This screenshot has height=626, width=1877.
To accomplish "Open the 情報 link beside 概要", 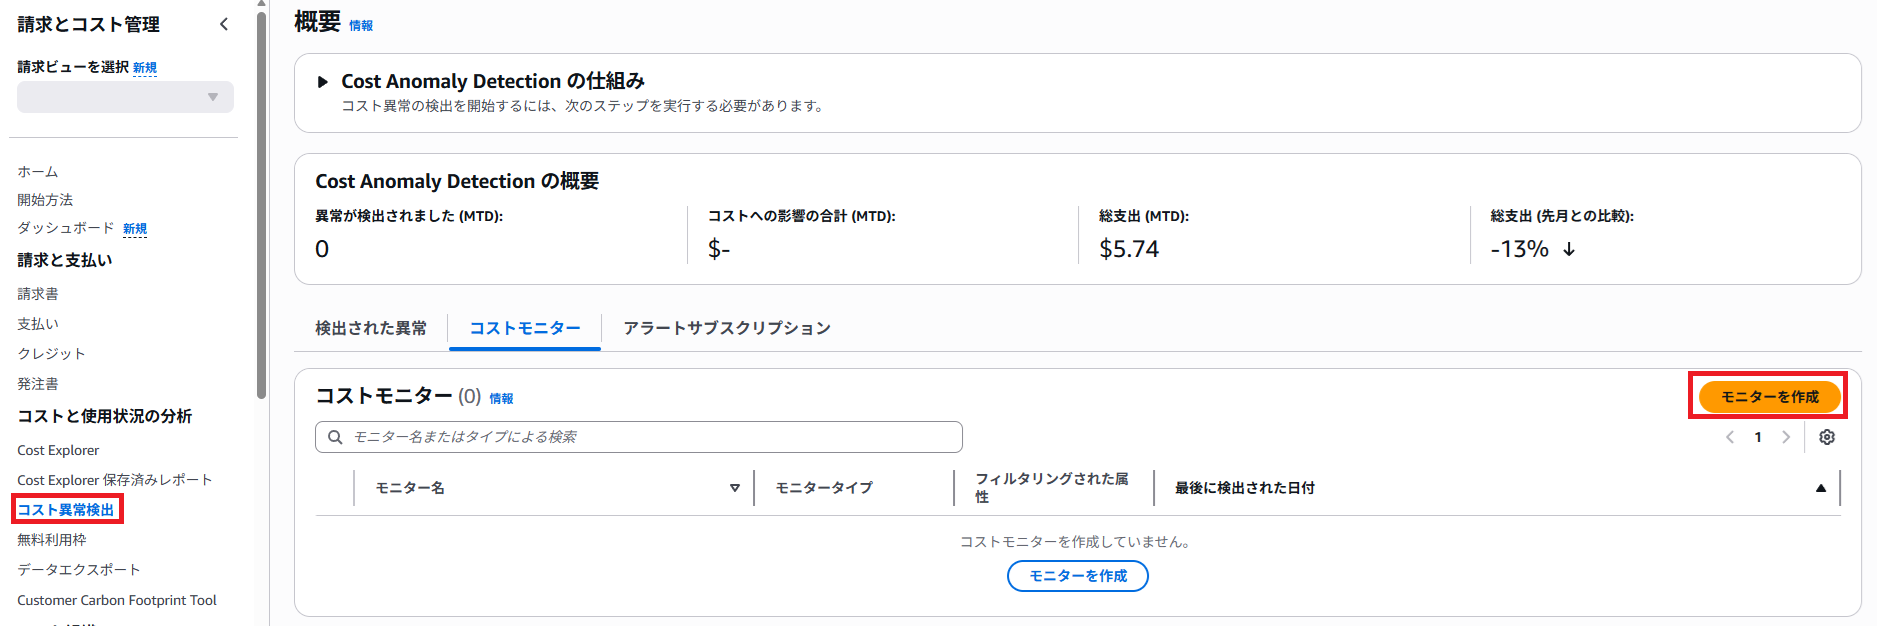I will click(x=361, y=26).
